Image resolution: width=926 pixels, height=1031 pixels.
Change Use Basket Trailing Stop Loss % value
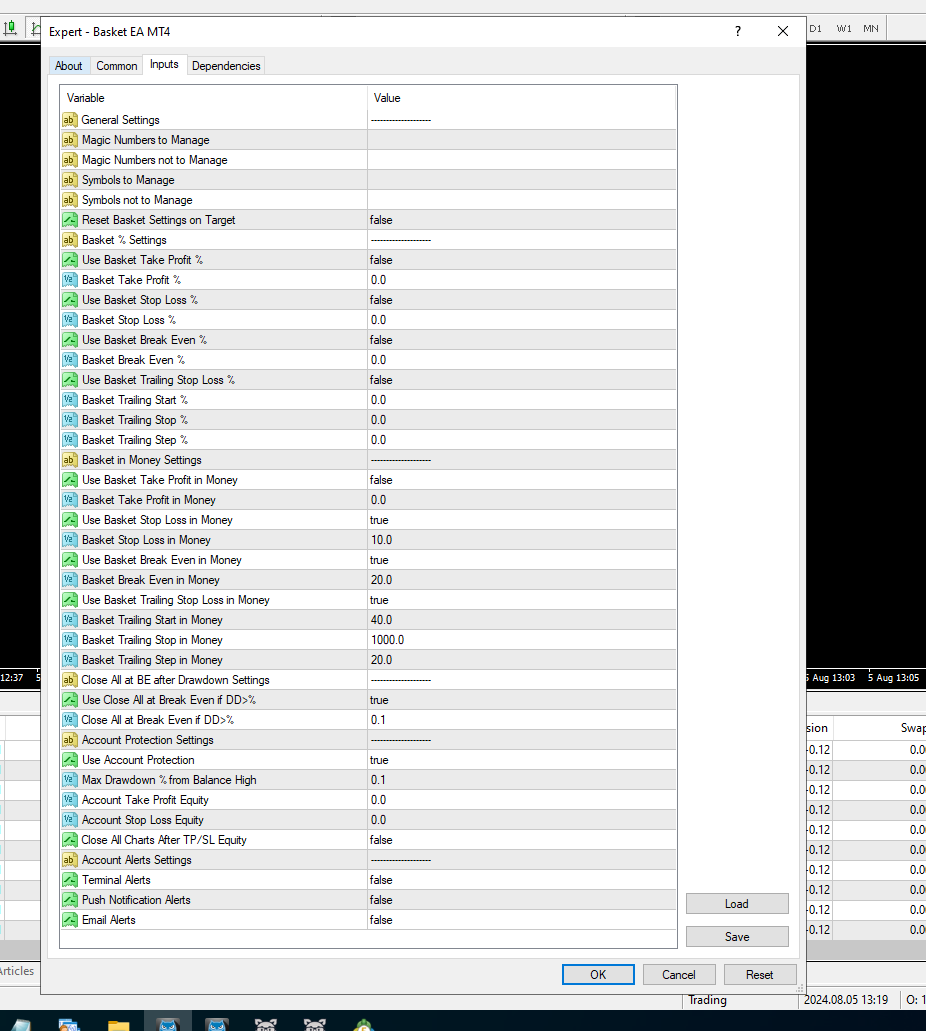click(x=522, y=380)
